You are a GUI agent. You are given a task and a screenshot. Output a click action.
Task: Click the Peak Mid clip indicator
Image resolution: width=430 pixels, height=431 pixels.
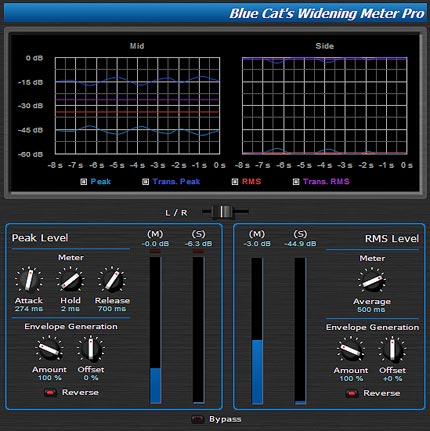pos(155,252)
